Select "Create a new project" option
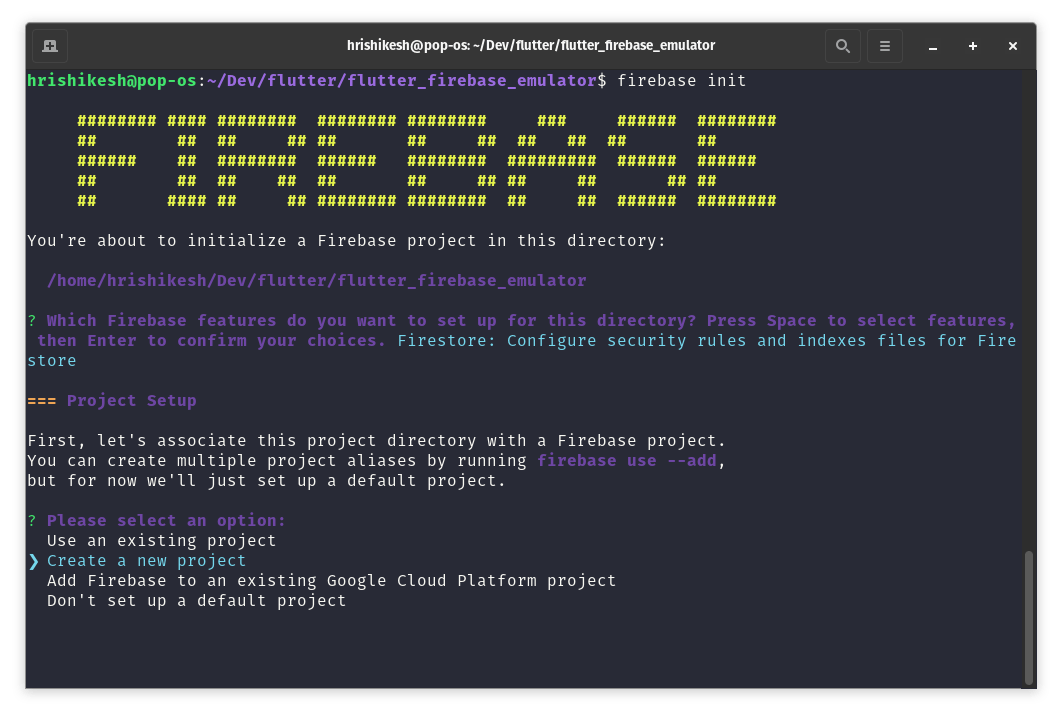Viewport: 1062px width, 717px height. click(x=146, y=561)
